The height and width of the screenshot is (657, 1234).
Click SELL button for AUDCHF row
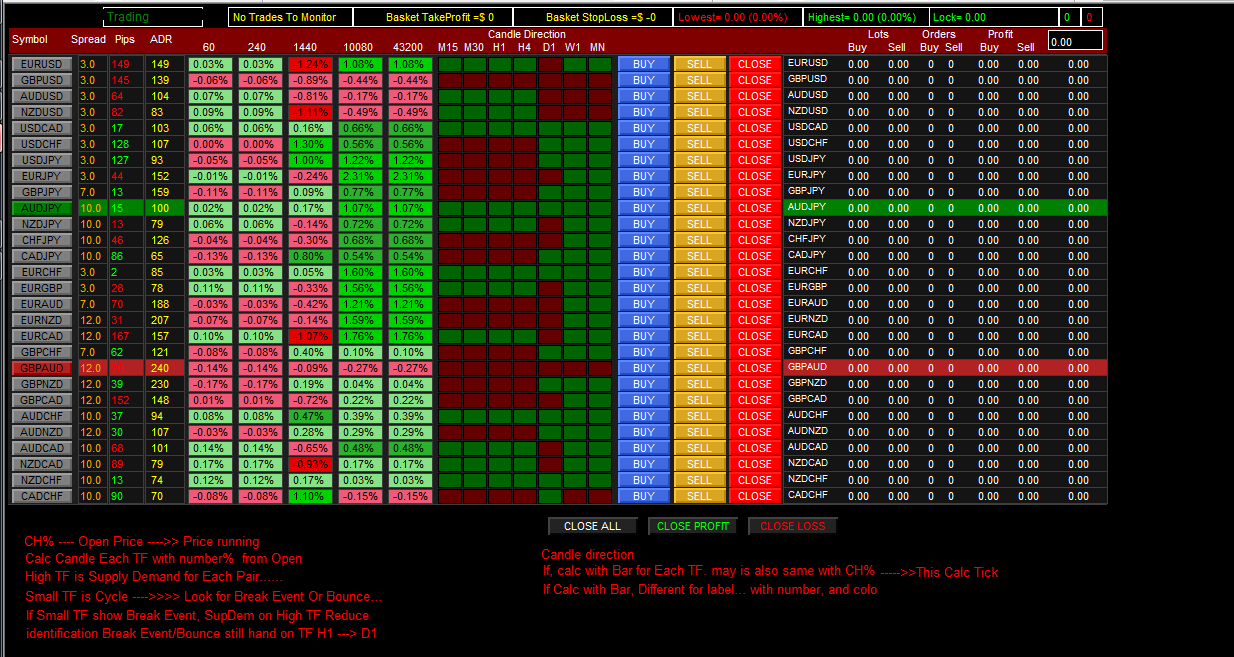(x=699, y=416)
